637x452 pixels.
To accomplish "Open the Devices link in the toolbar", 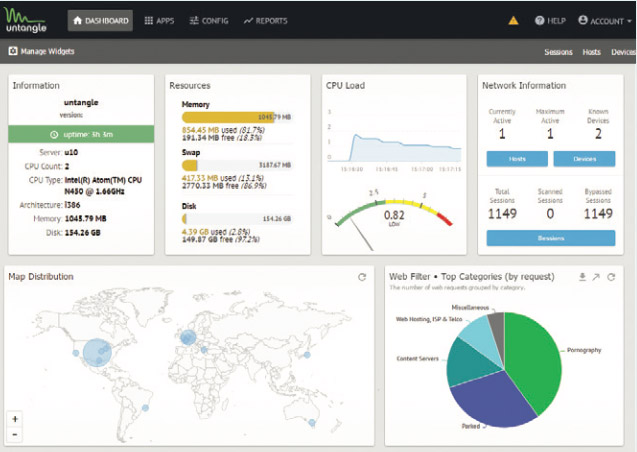I will point(623,52).
